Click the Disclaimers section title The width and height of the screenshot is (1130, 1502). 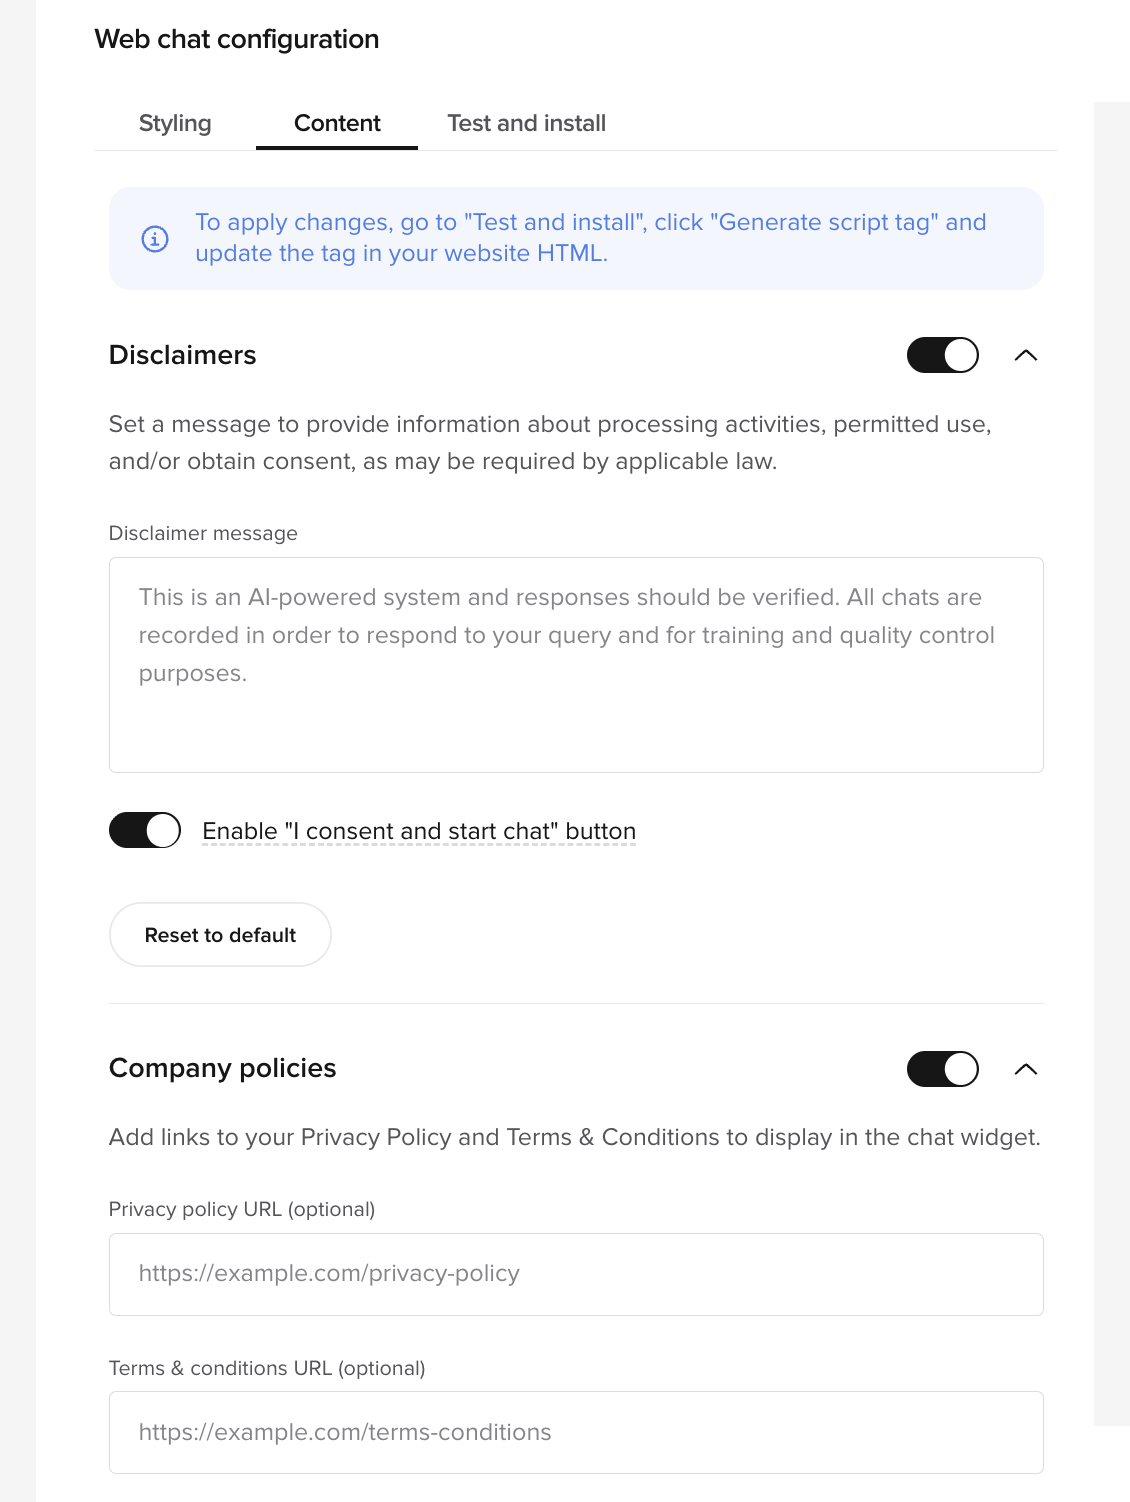coord(183,356)
